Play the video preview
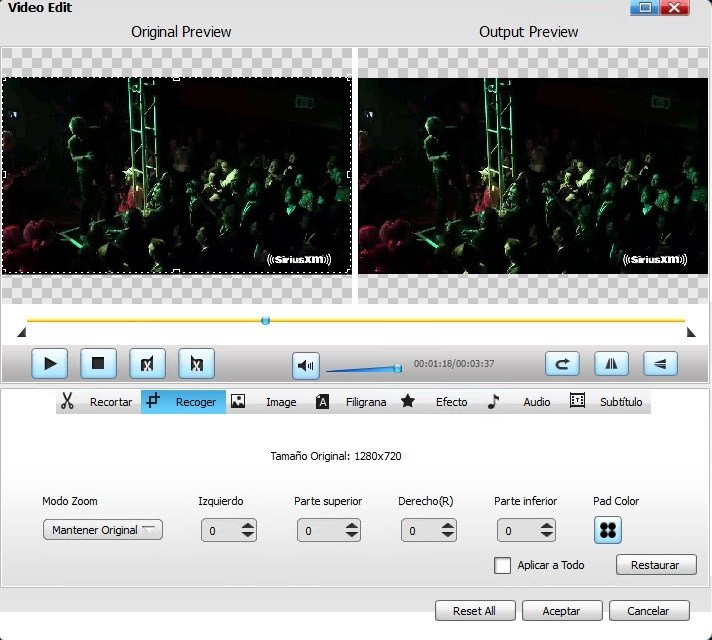 [x=49, y=363]
